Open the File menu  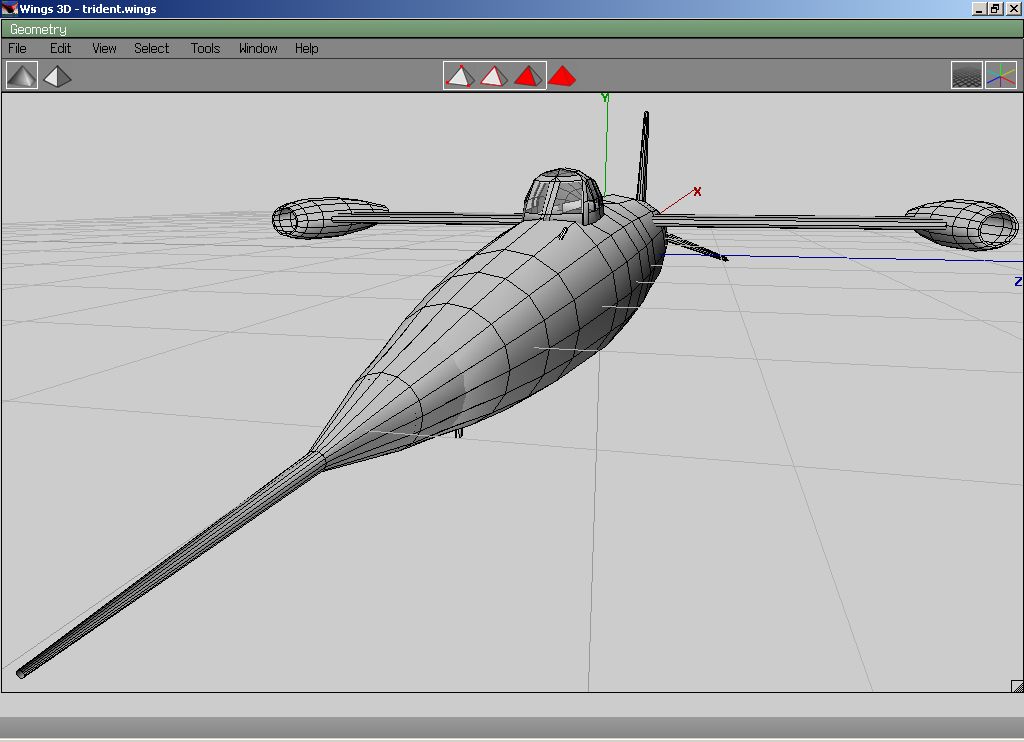pyautogui.click(x=18, y=48)
